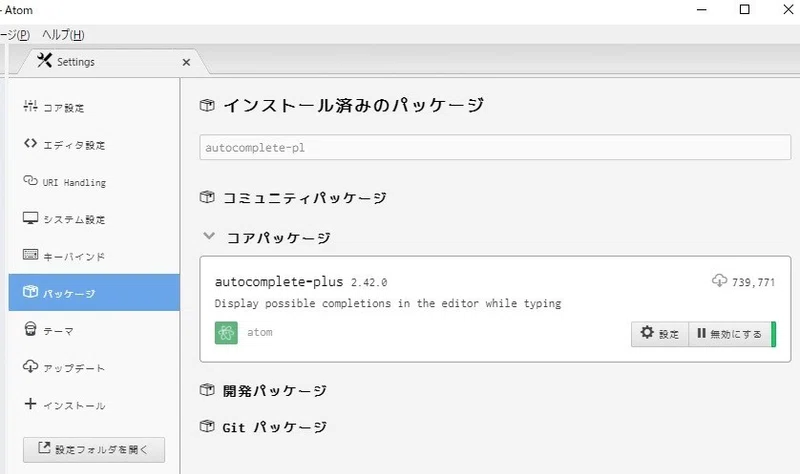The height and width of the screenshot is (474, 800).
Task: Open the ヘルプ(H) menu
Action: coord(63,35)
